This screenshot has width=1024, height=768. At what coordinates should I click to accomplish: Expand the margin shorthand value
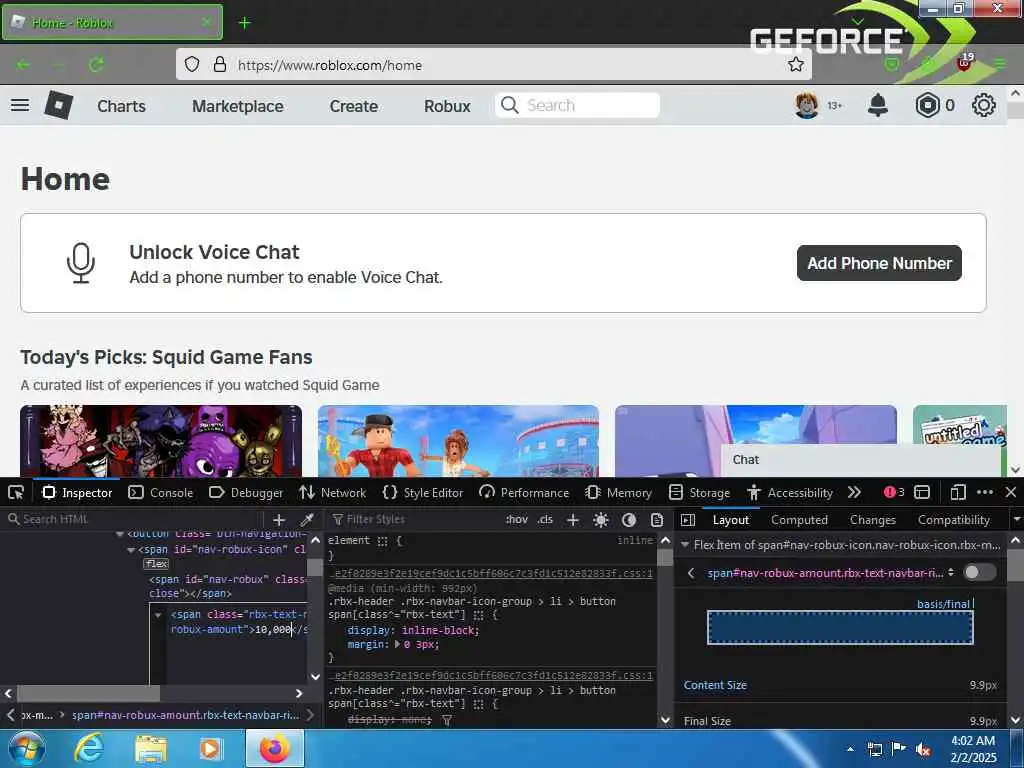click(x=398, y=645)
